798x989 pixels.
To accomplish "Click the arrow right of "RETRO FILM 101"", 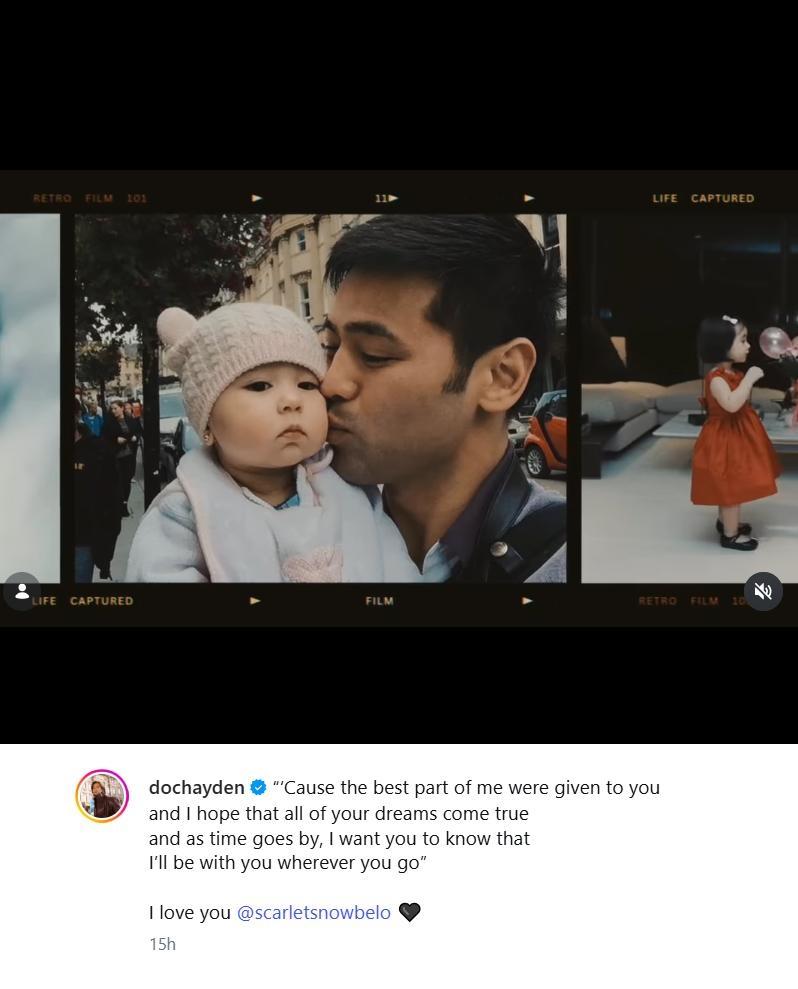I will click(x=257, y=198).
